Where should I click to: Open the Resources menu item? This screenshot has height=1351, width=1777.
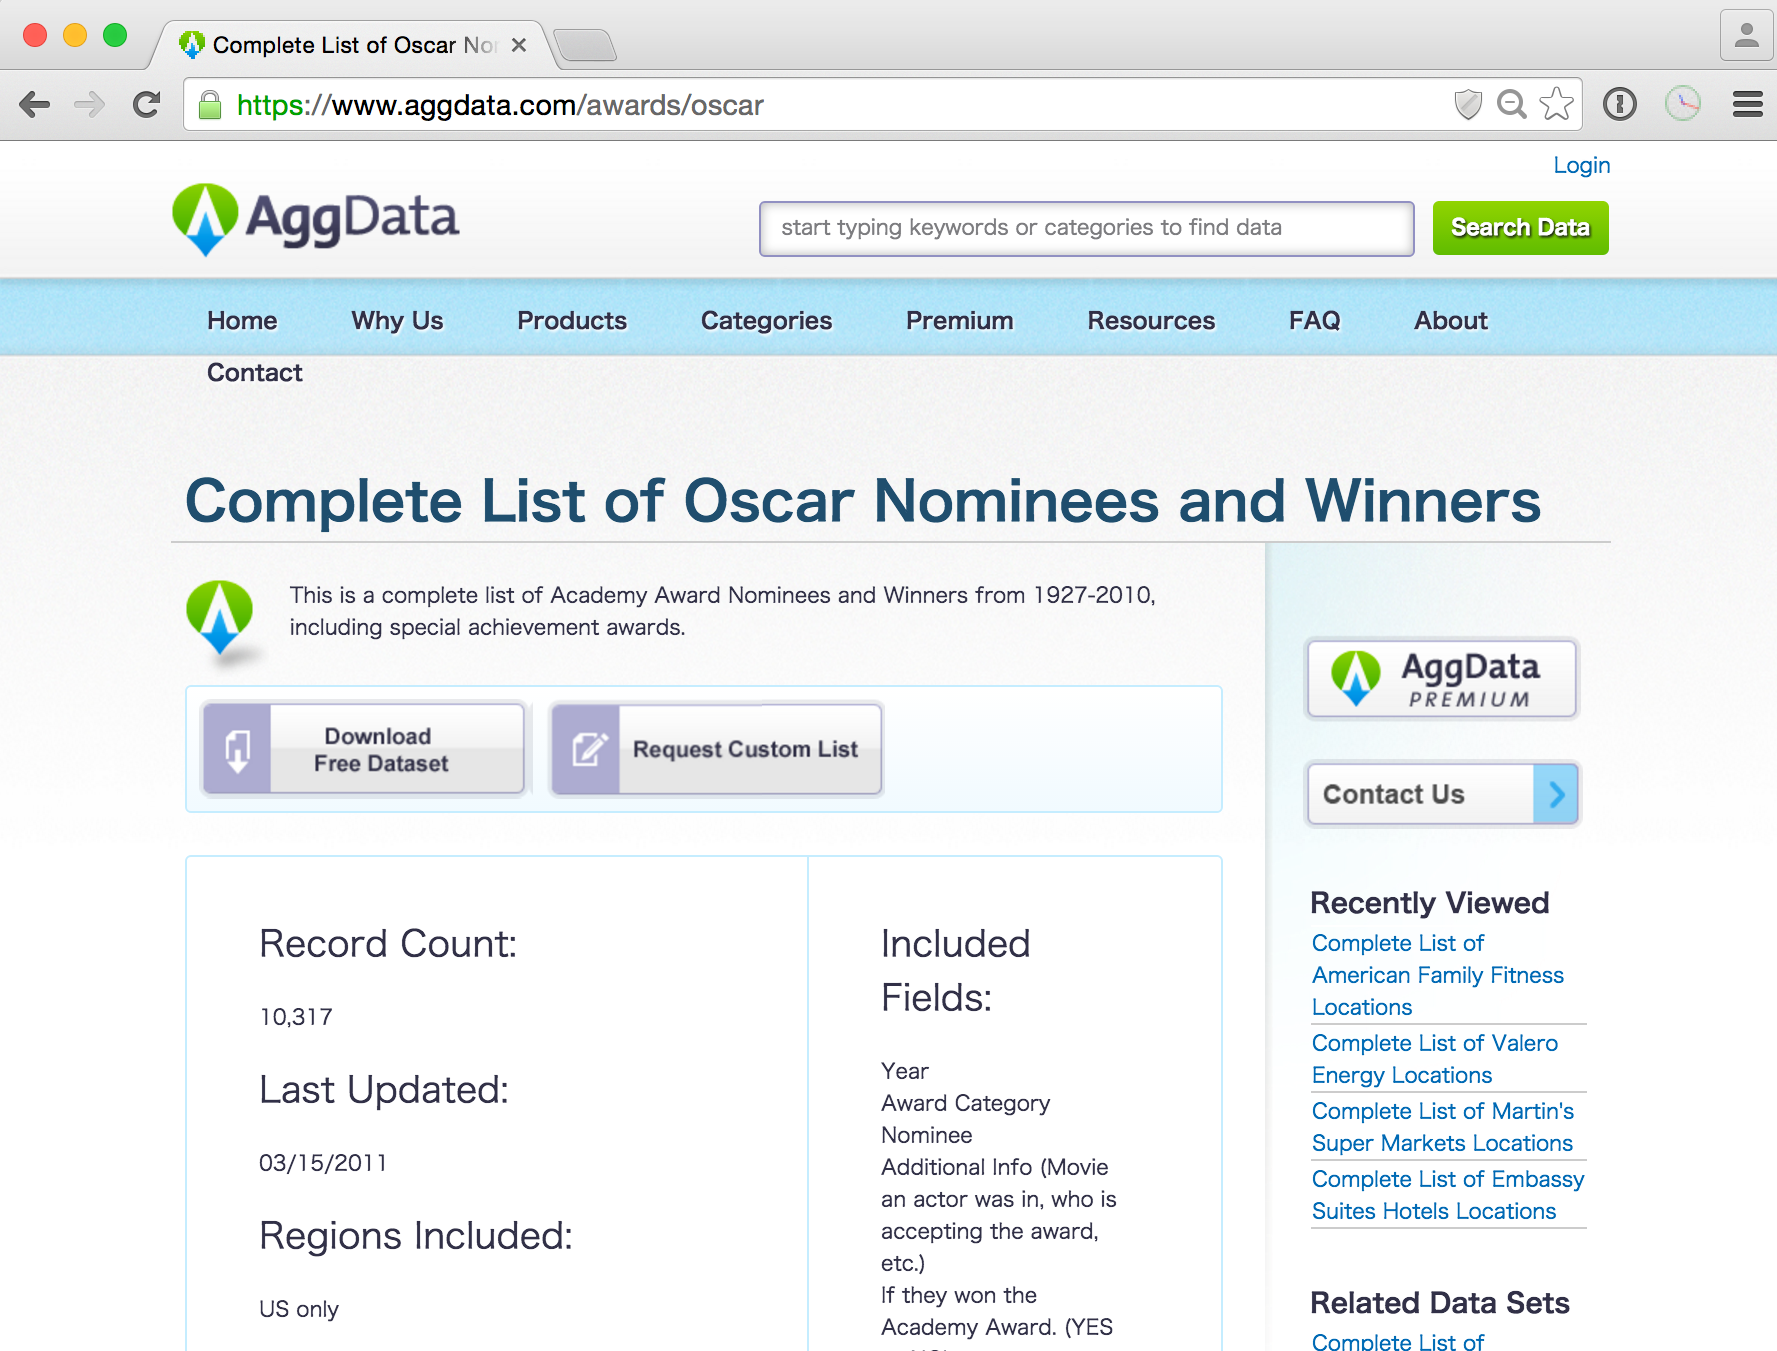[x=1151, y=321]
